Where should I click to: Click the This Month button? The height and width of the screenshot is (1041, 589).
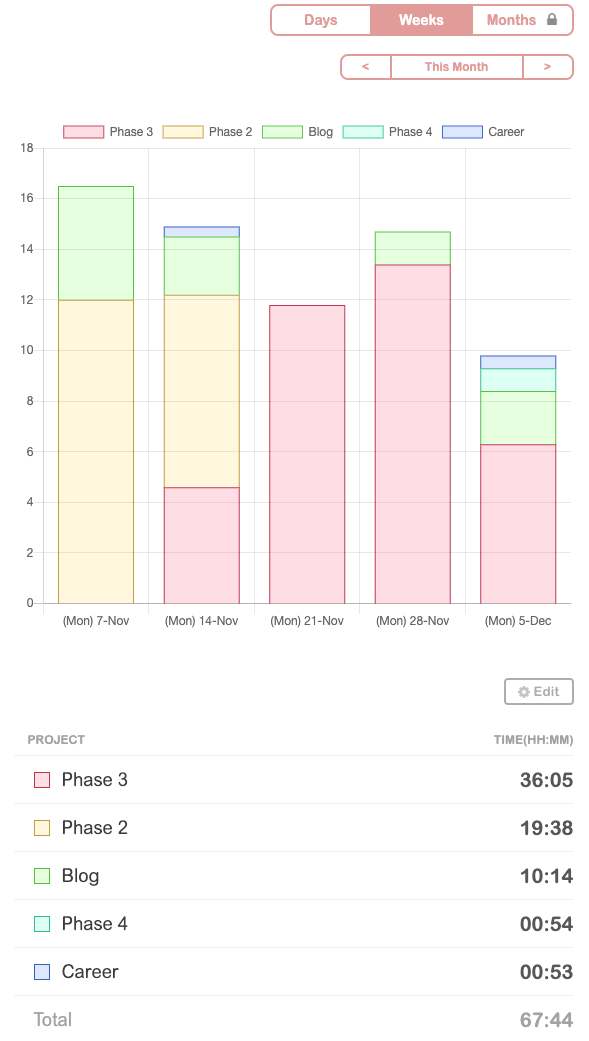click(457, 67)
